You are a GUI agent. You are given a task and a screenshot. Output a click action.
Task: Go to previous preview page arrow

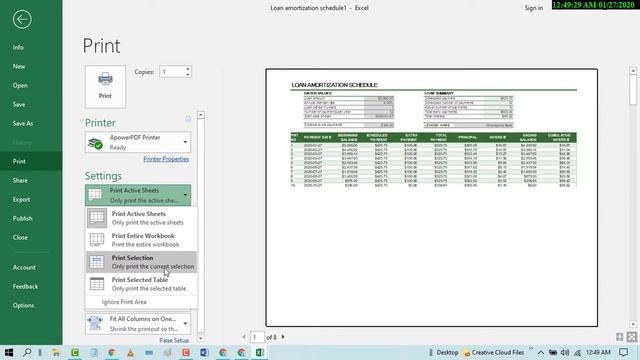tap(244, 337)
